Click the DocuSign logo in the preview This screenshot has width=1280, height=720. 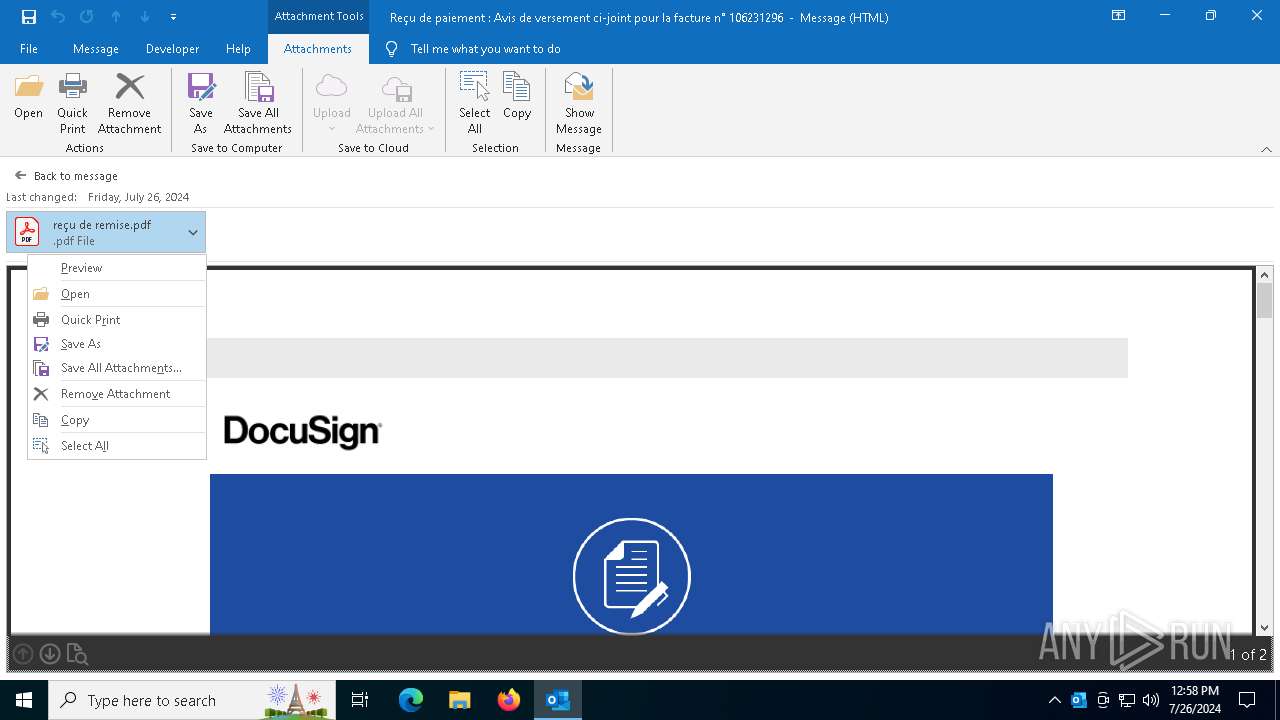[302, 432]
